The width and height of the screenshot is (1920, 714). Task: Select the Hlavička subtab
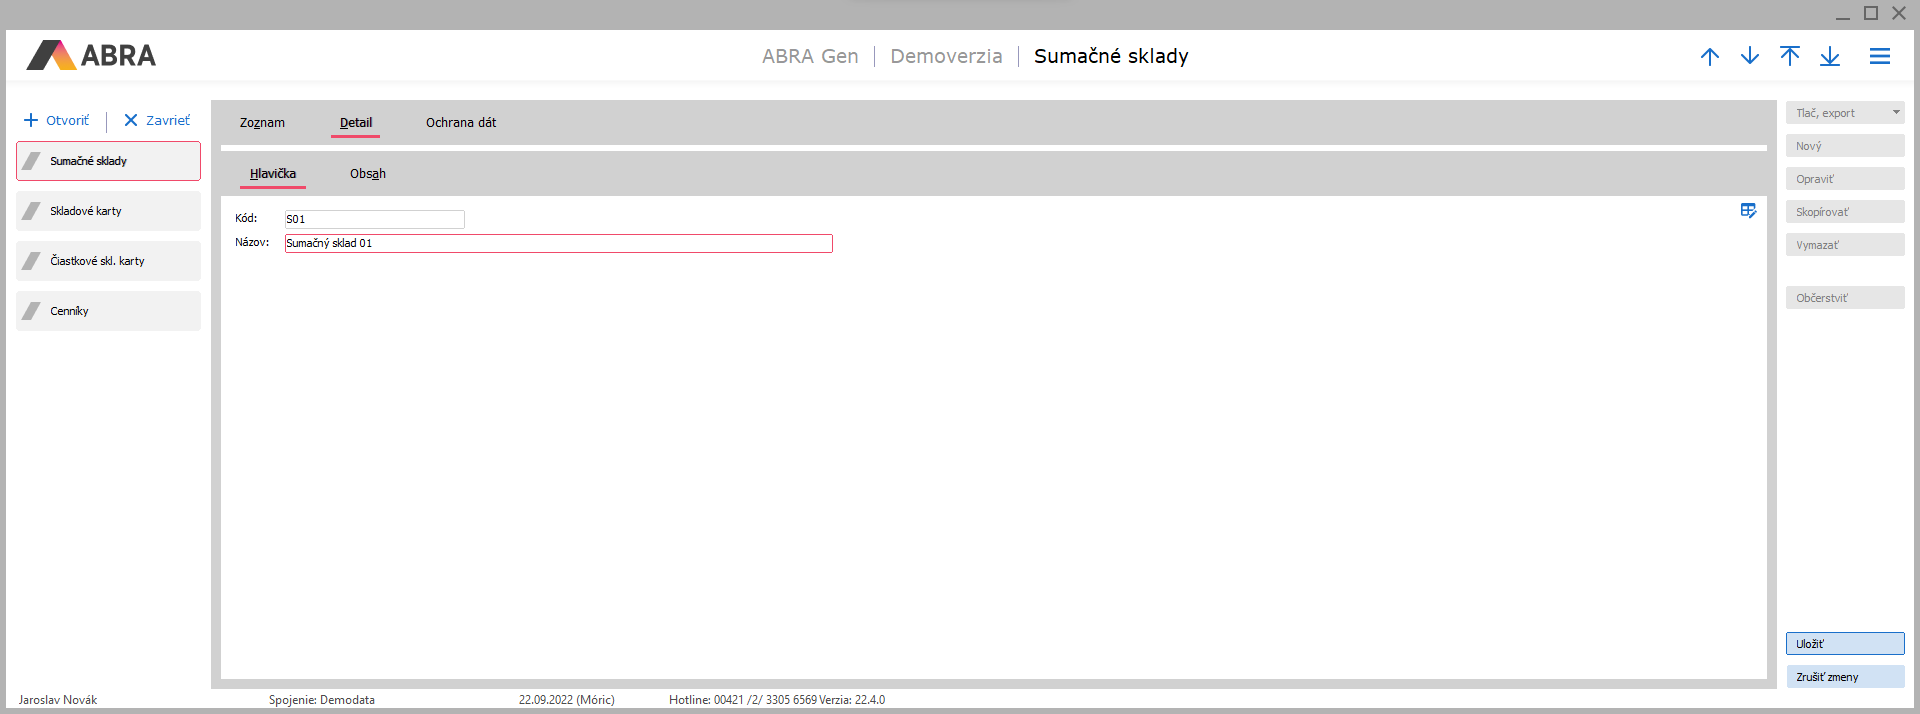273,174
